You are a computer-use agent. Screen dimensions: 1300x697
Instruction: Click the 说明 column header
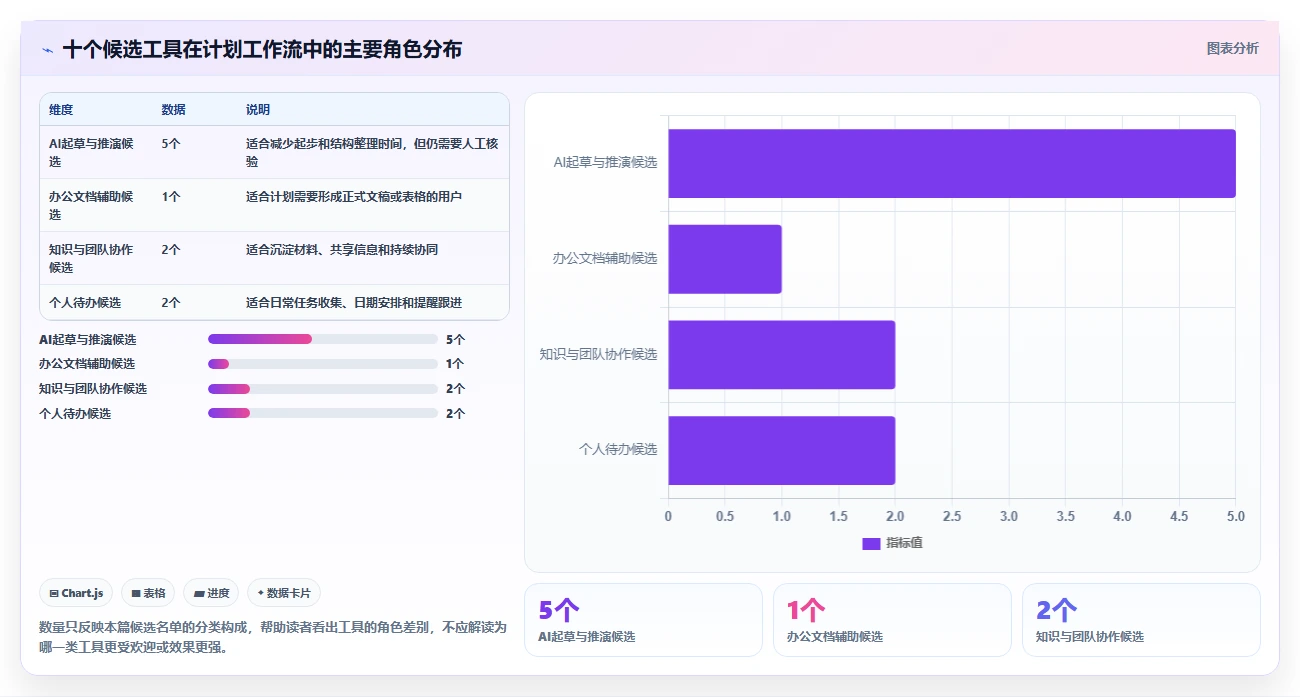click(258, 110)
